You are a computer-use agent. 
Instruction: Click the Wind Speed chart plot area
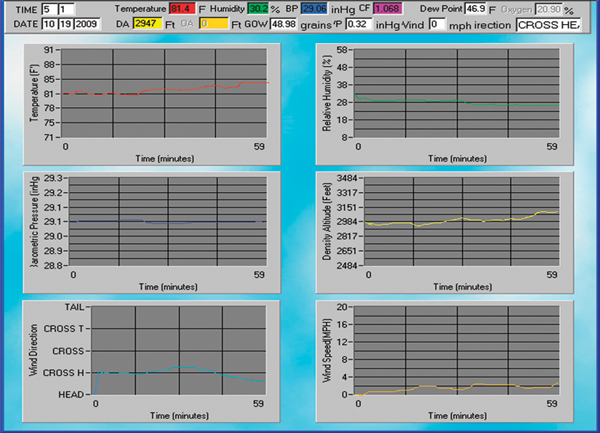click(x=457, y=351)
